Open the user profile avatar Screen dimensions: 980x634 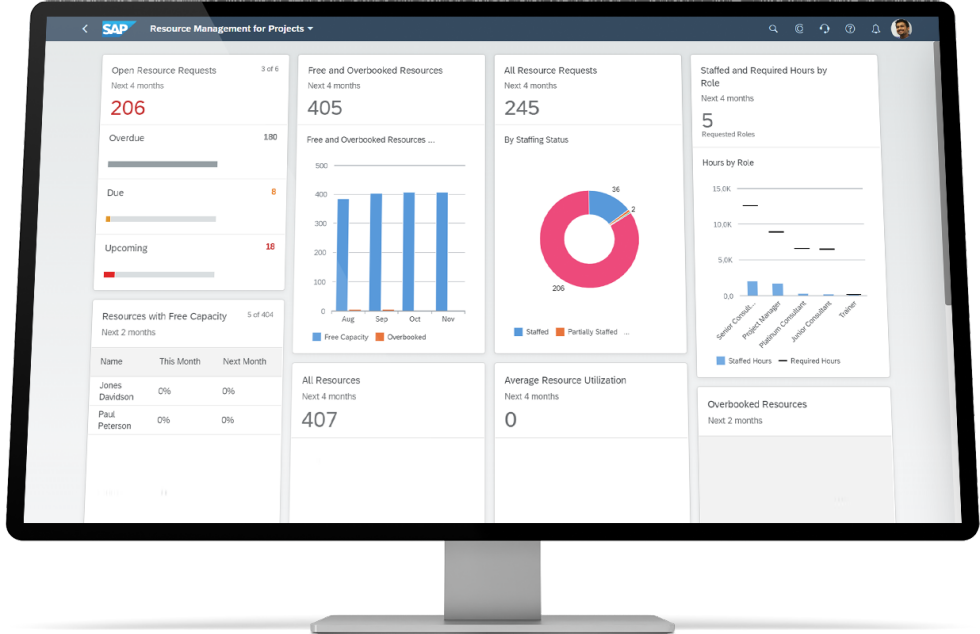click(x=901, y=29)
